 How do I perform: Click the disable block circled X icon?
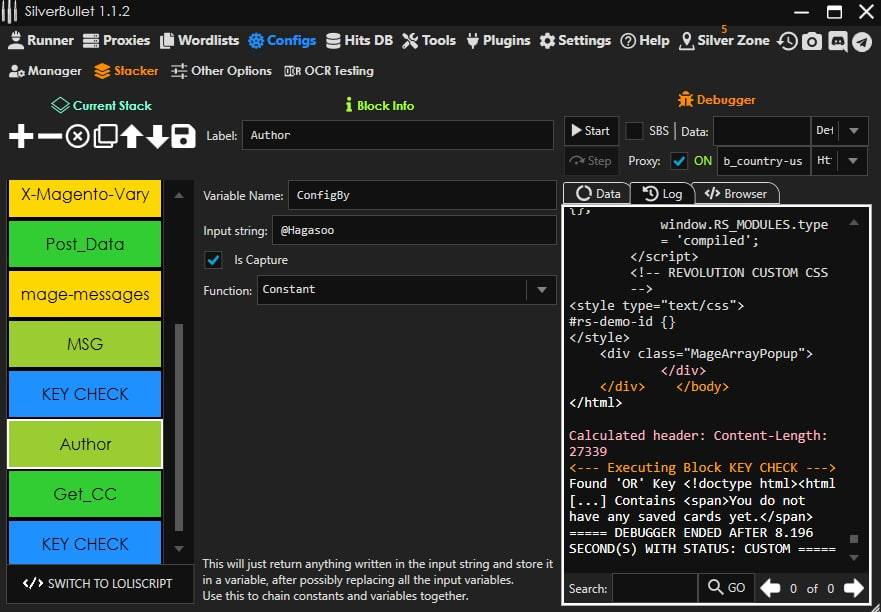(x=77, y=137)
